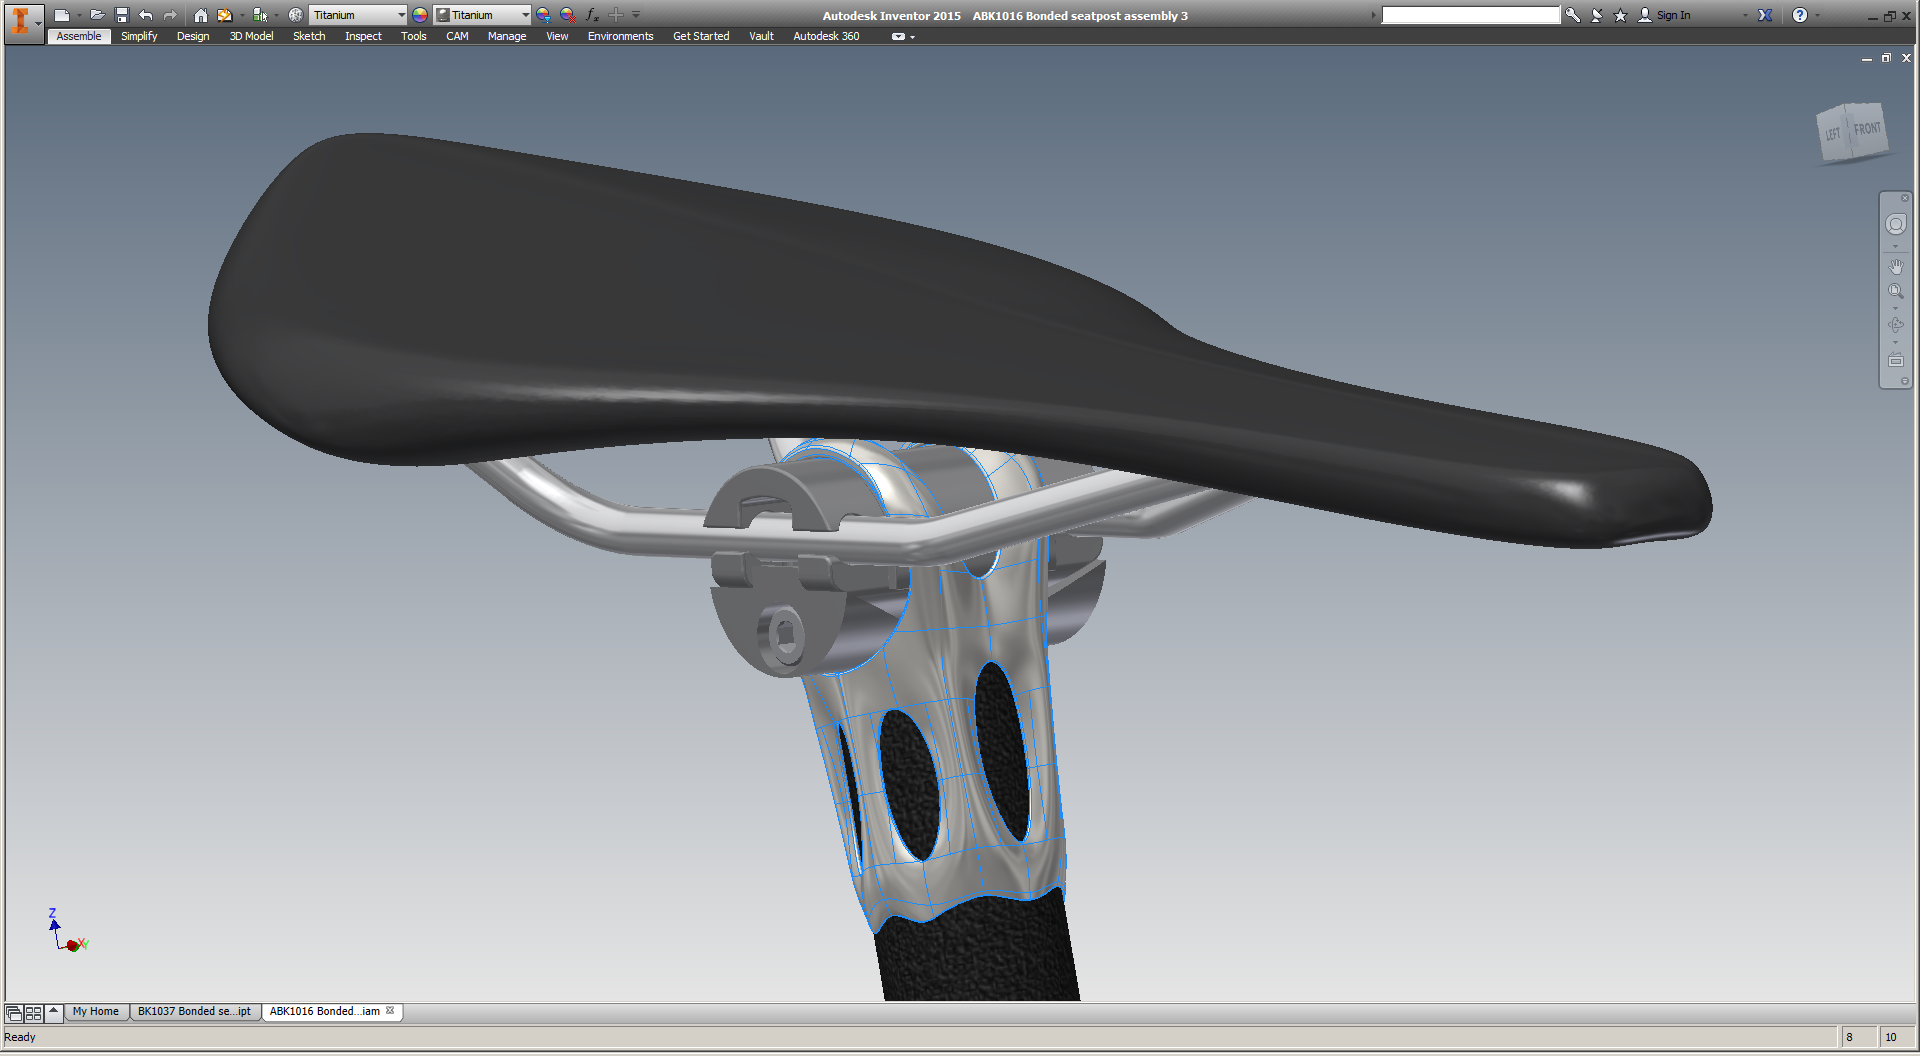Expand the New file dropdown arrow
Screen dimensions: 1920x1056
(79, 15)
